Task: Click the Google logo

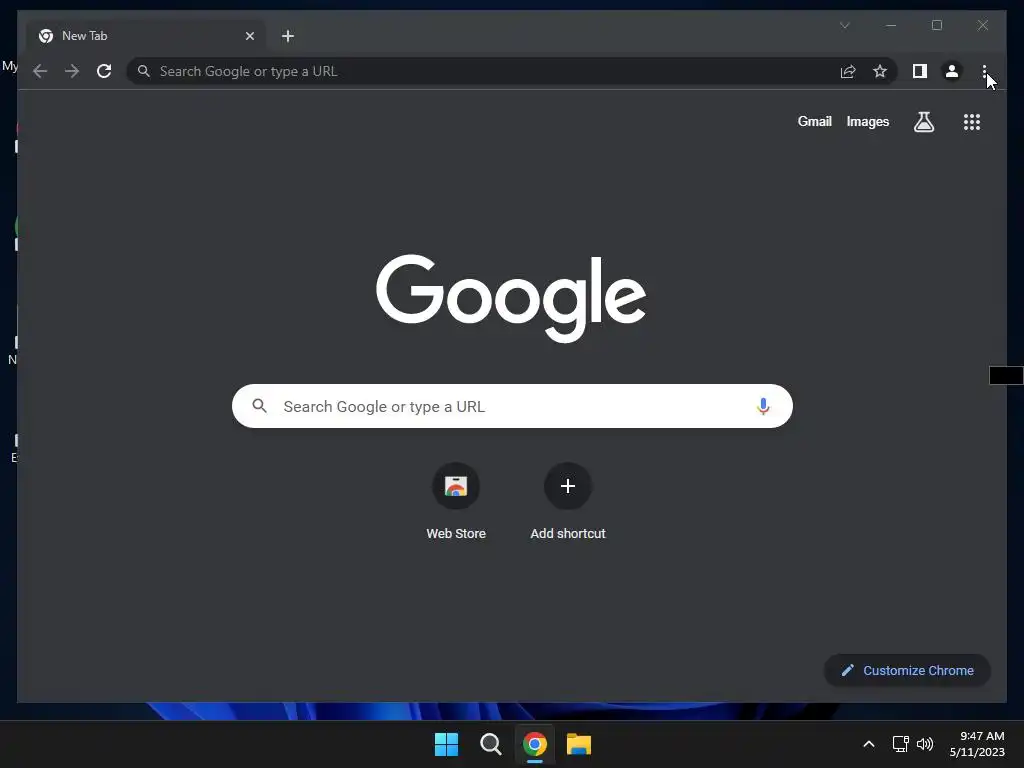Action: click(x=511, y=298)
